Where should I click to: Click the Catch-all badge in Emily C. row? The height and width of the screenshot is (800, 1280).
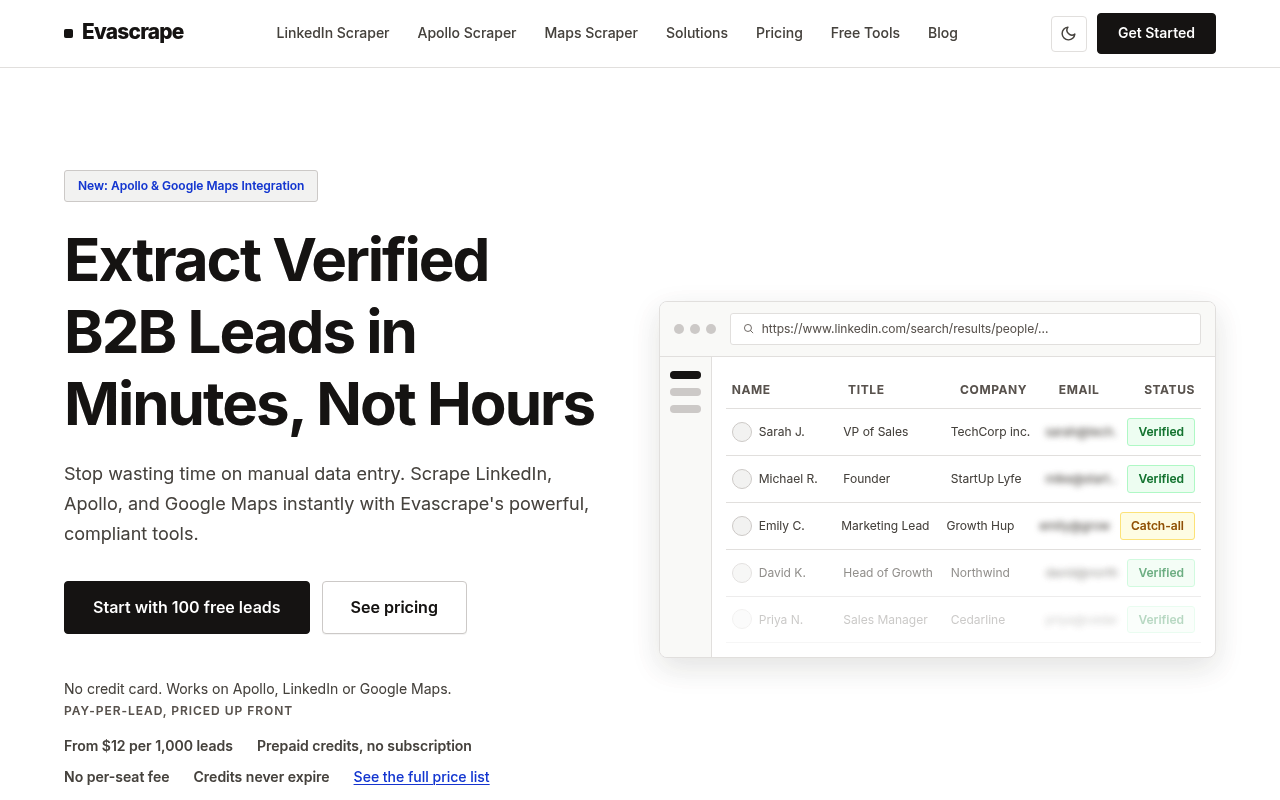tap(1157, 526)
